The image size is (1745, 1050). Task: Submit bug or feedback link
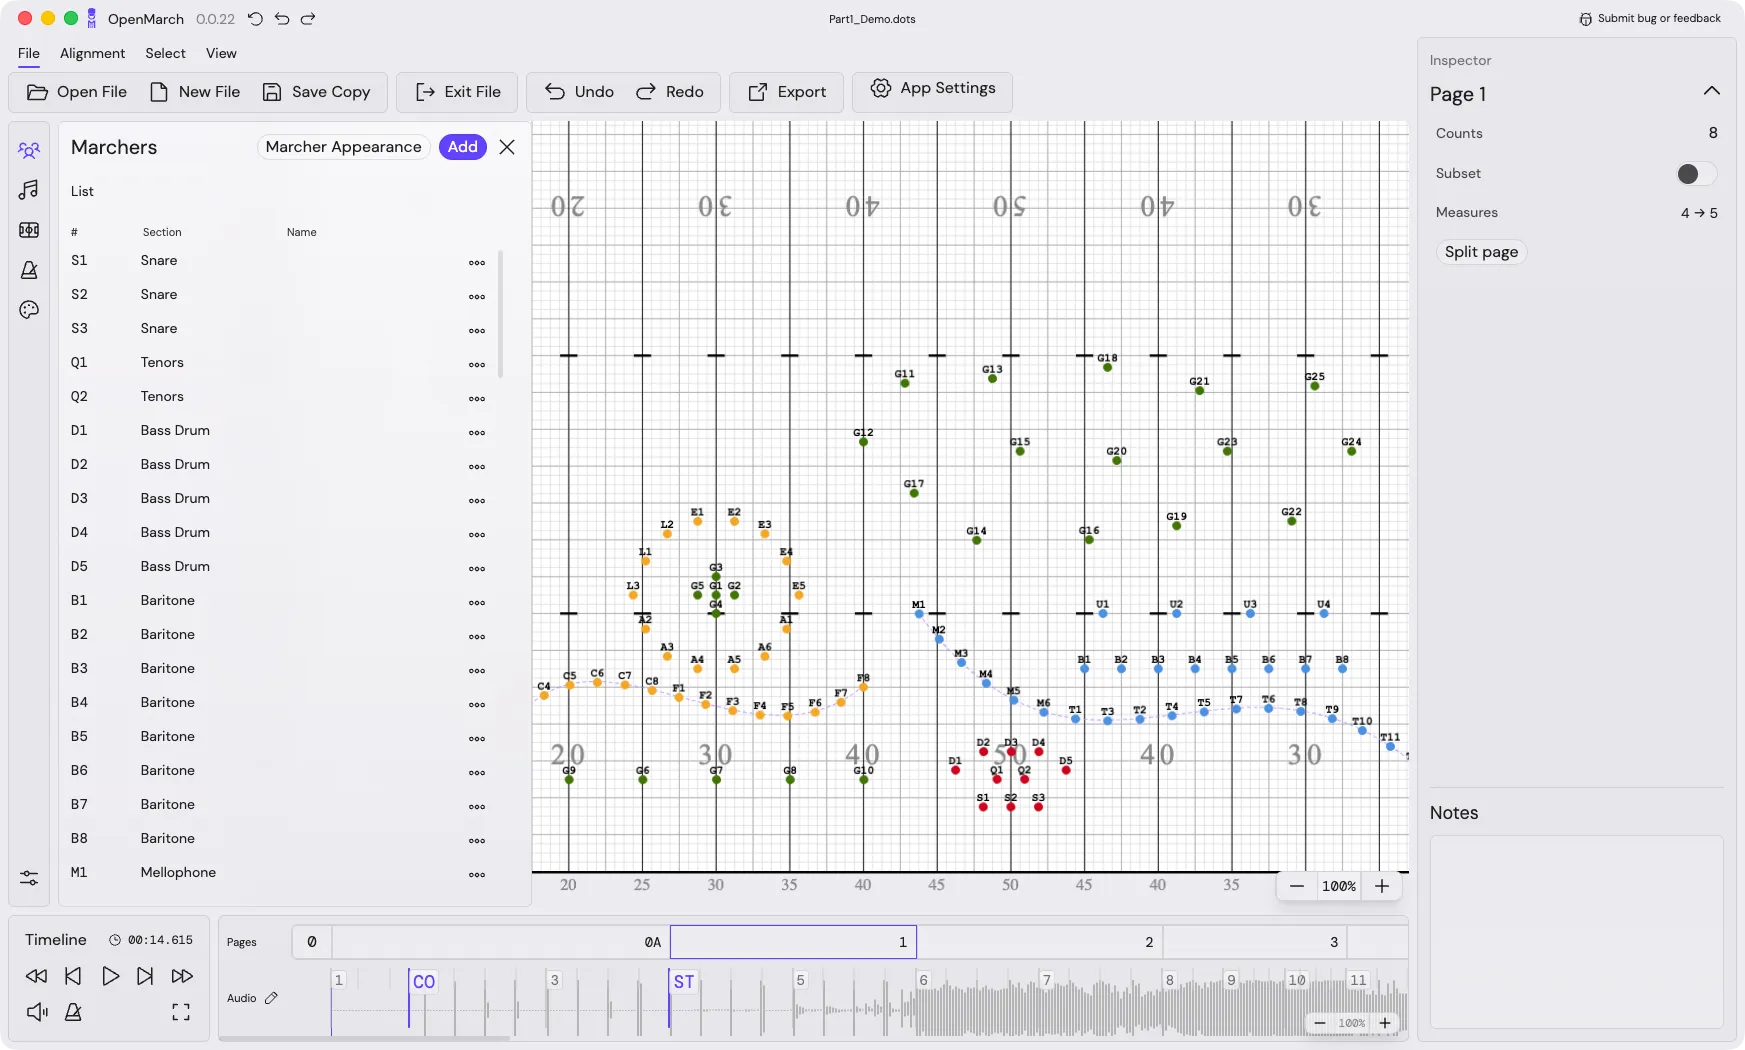pyautogui.click(x=1650, y=18)
